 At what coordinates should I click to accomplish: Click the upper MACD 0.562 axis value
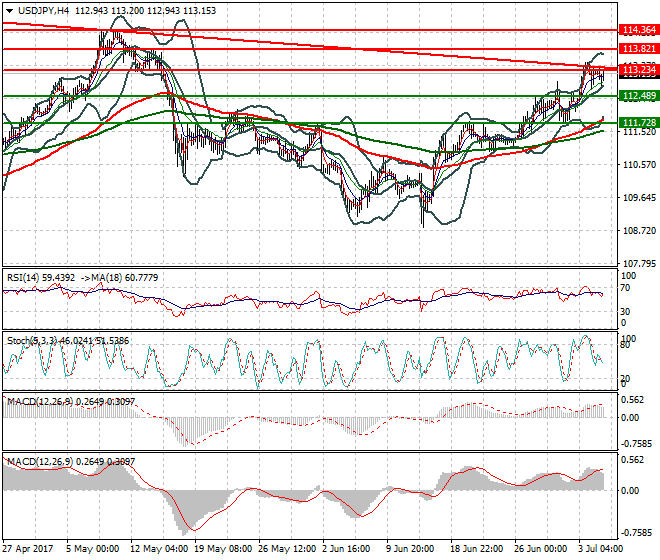click(x=633, y=400)
